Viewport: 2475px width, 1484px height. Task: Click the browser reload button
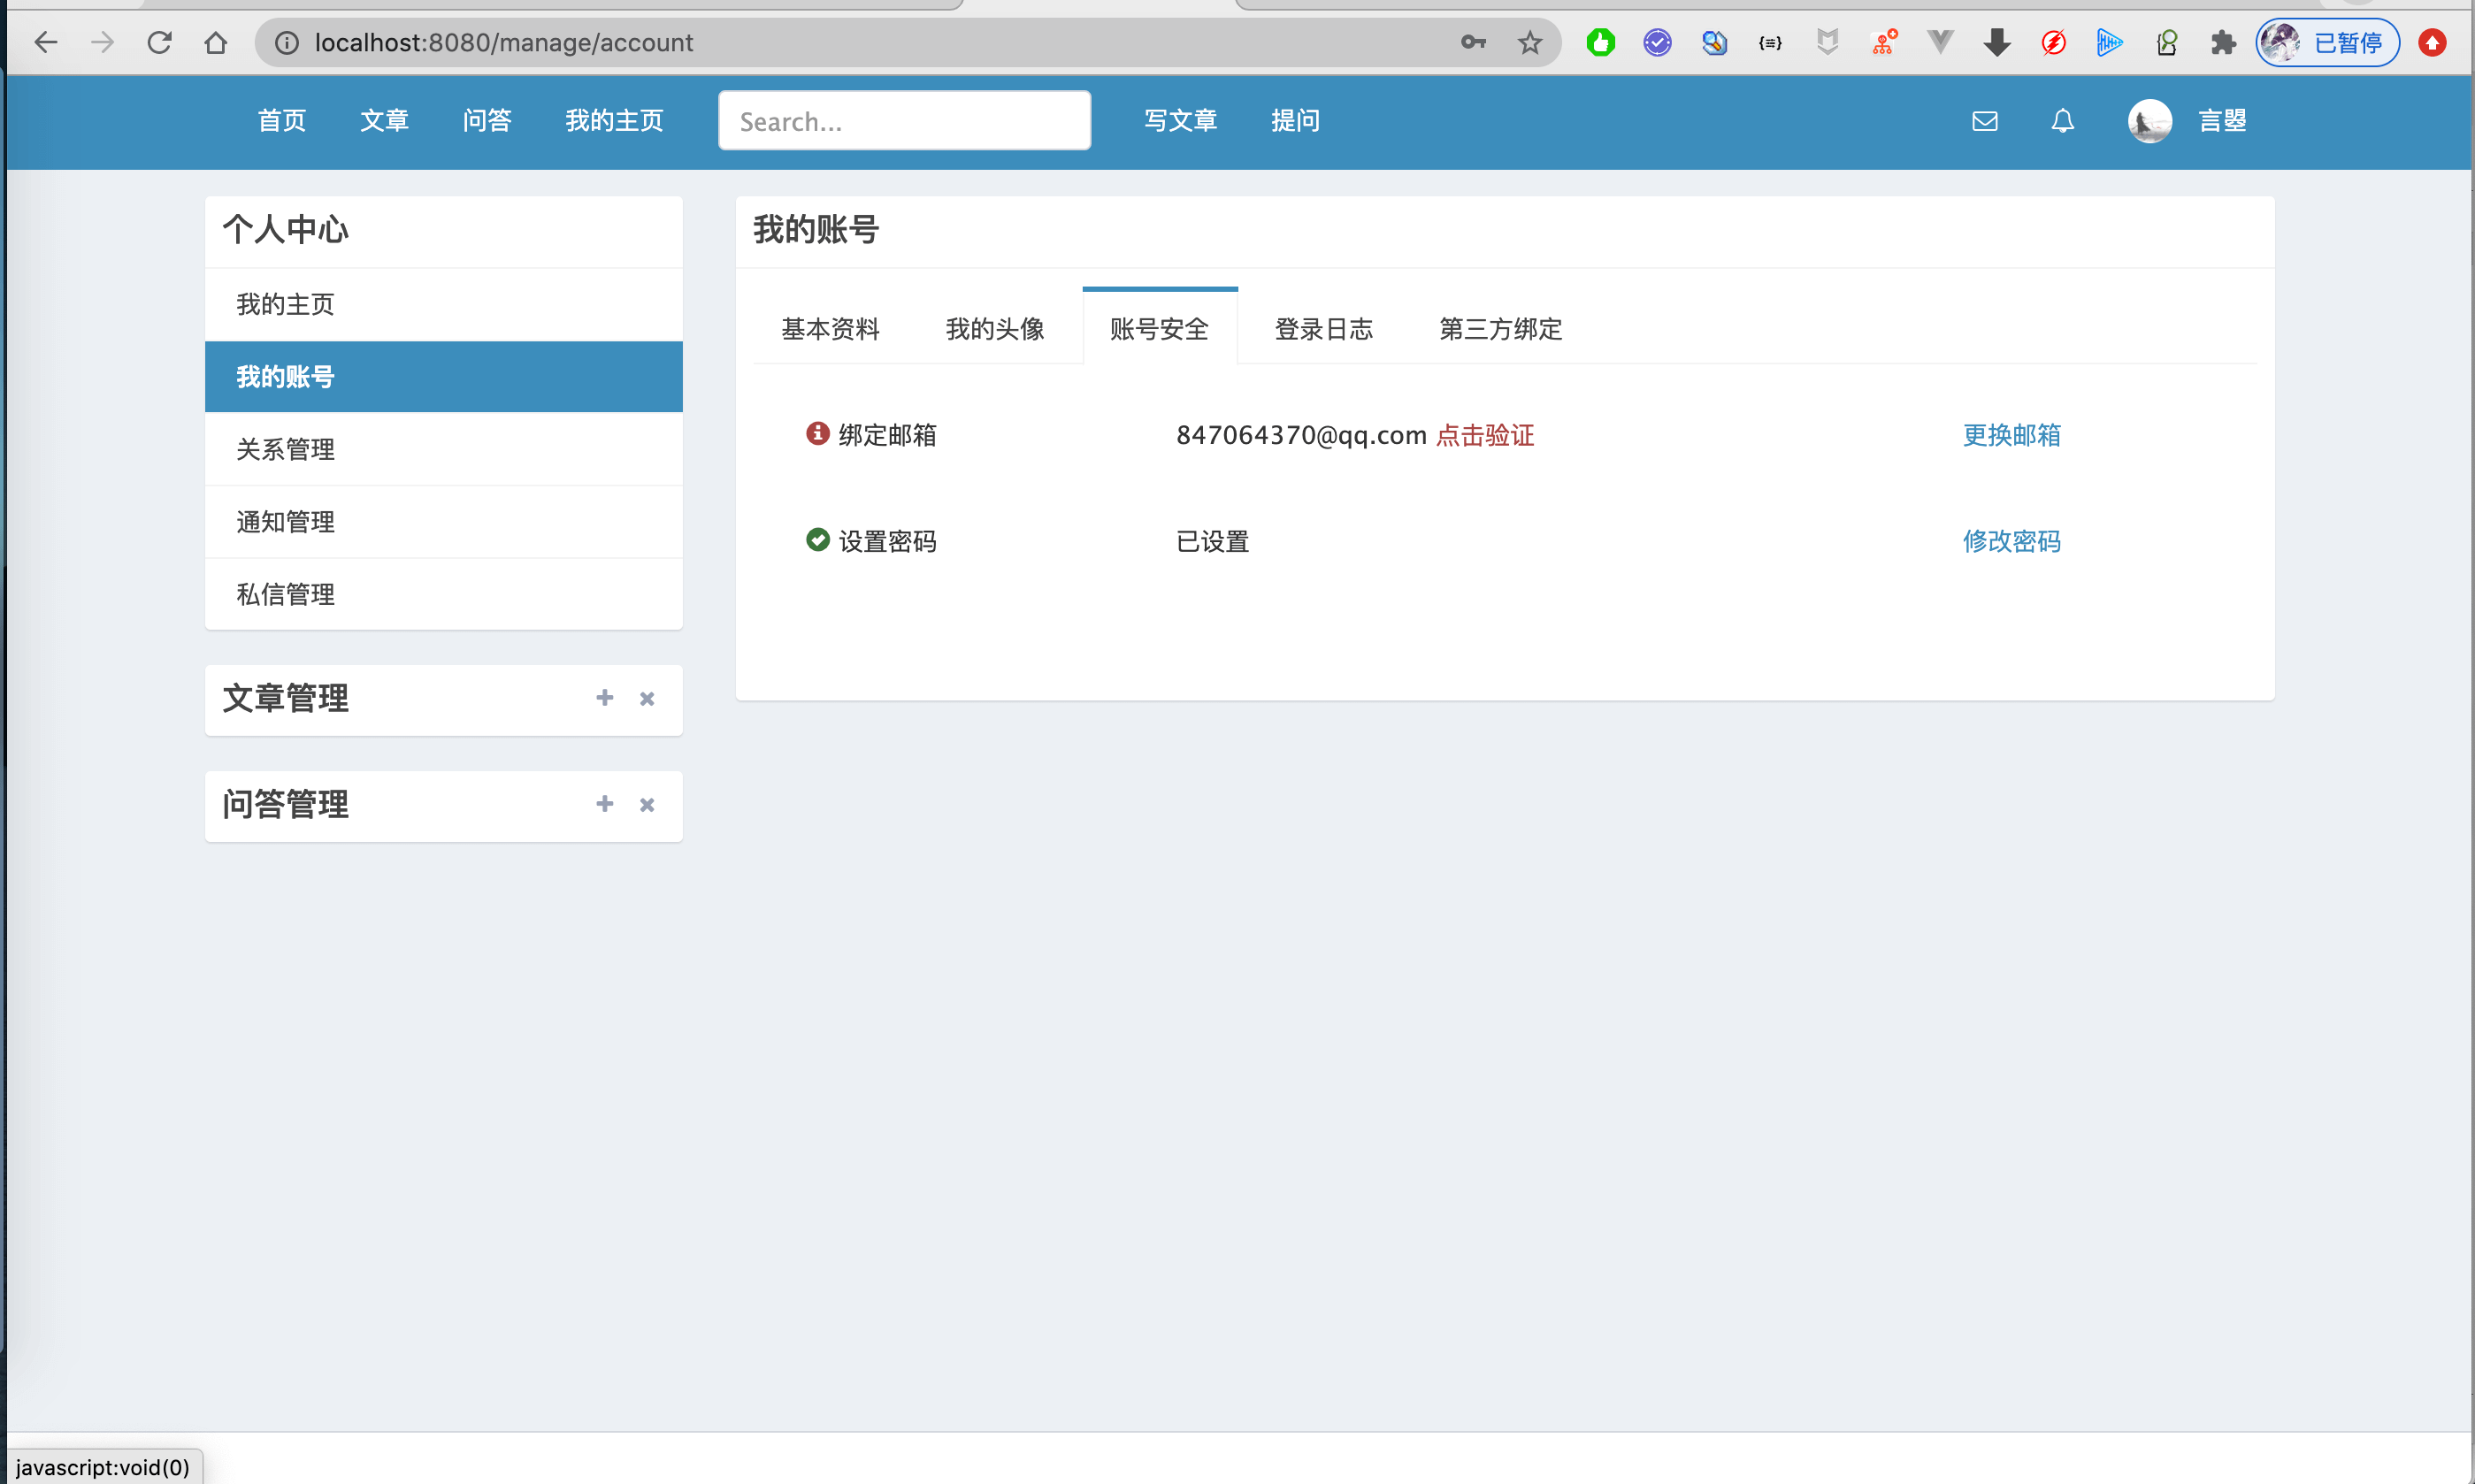(x=159, y=42)
